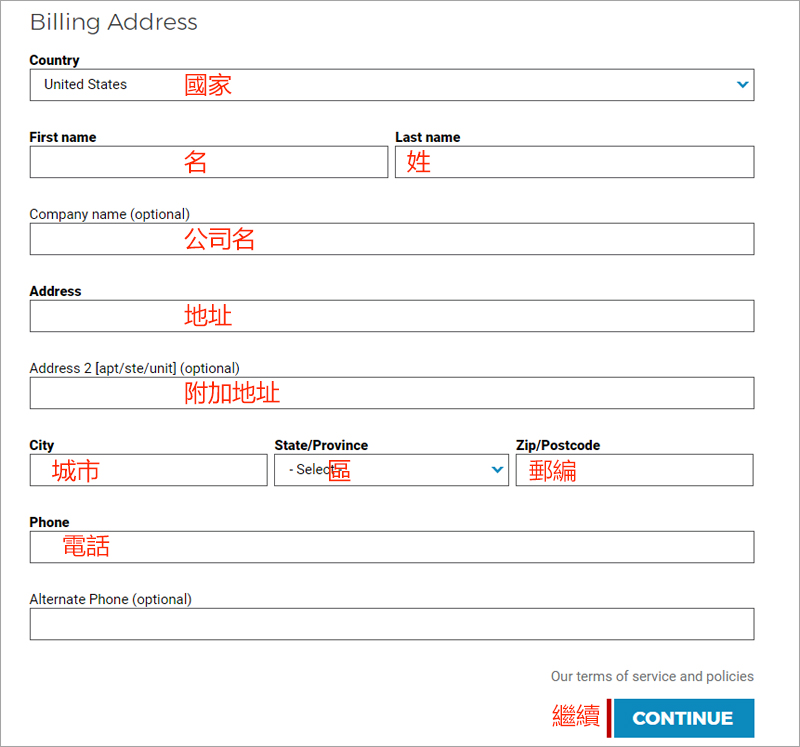
Task: Click the Address input field
Action: [391, 316]
